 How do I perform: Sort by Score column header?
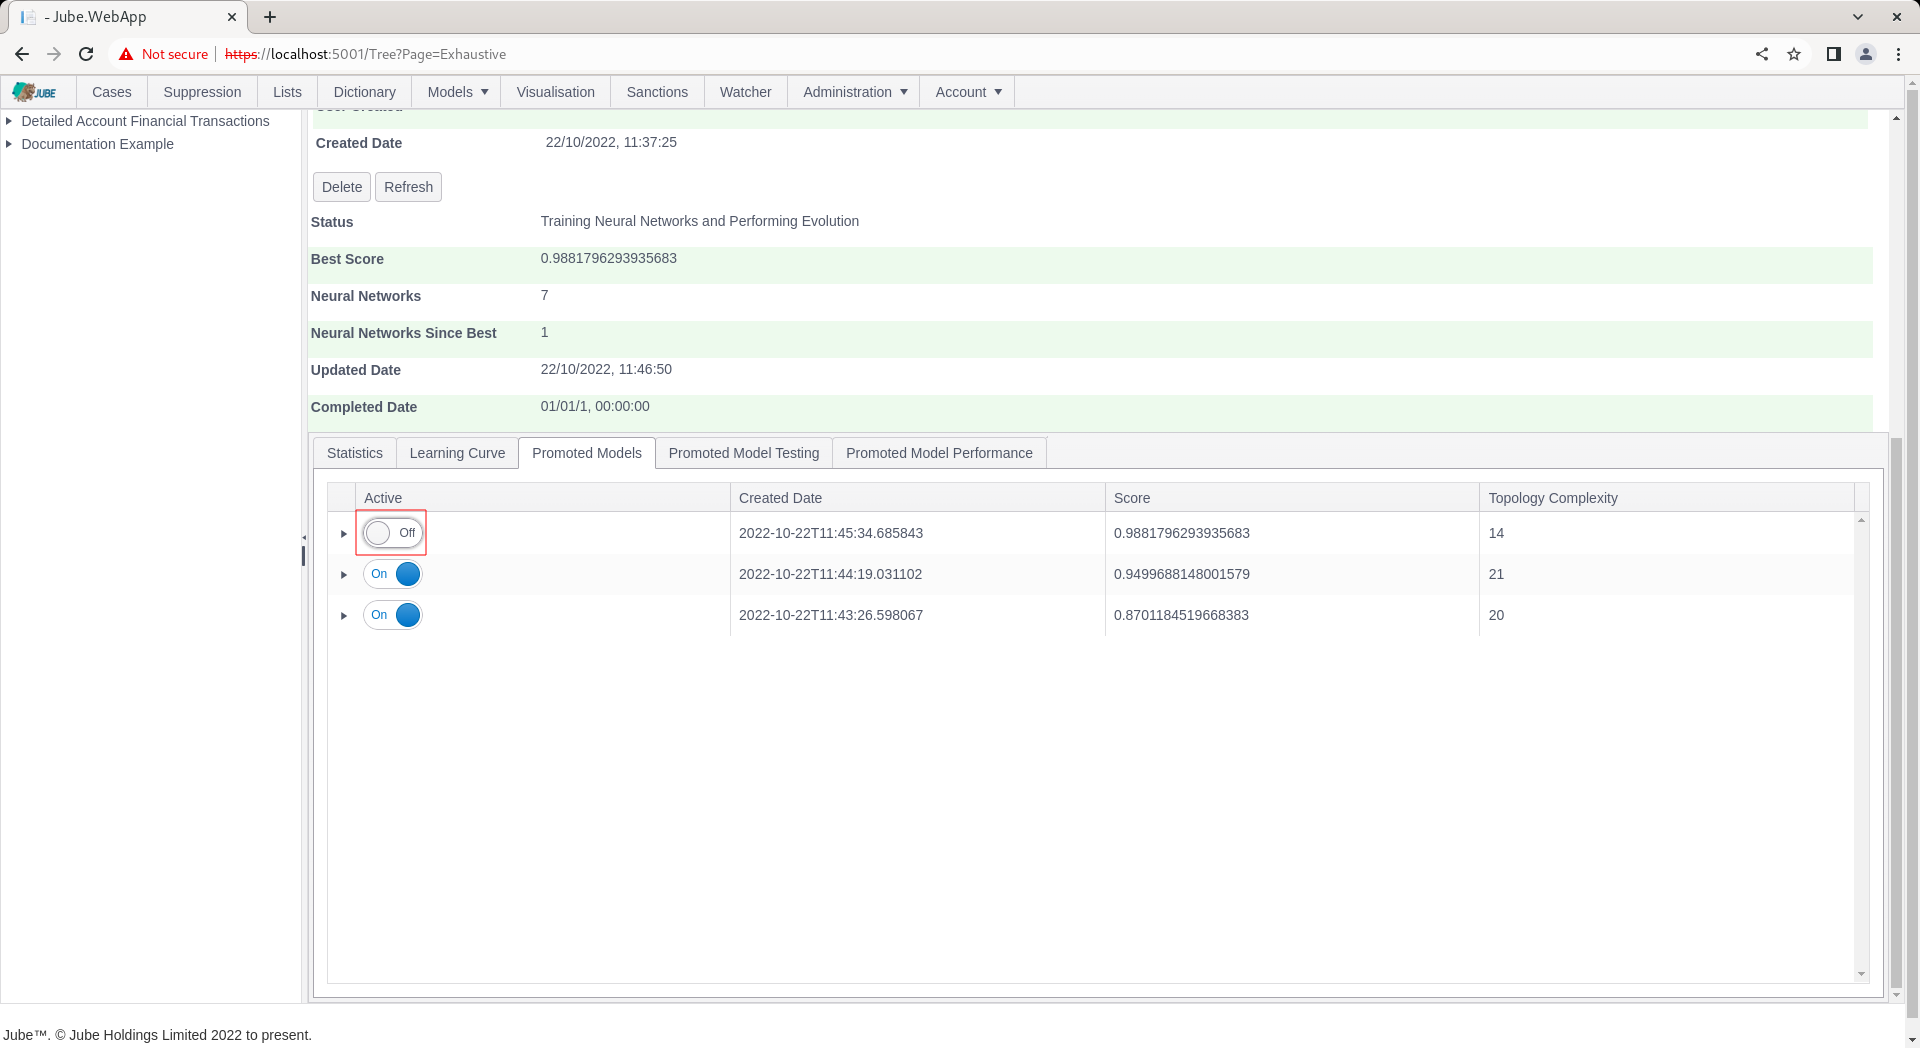pos(1292,498)
